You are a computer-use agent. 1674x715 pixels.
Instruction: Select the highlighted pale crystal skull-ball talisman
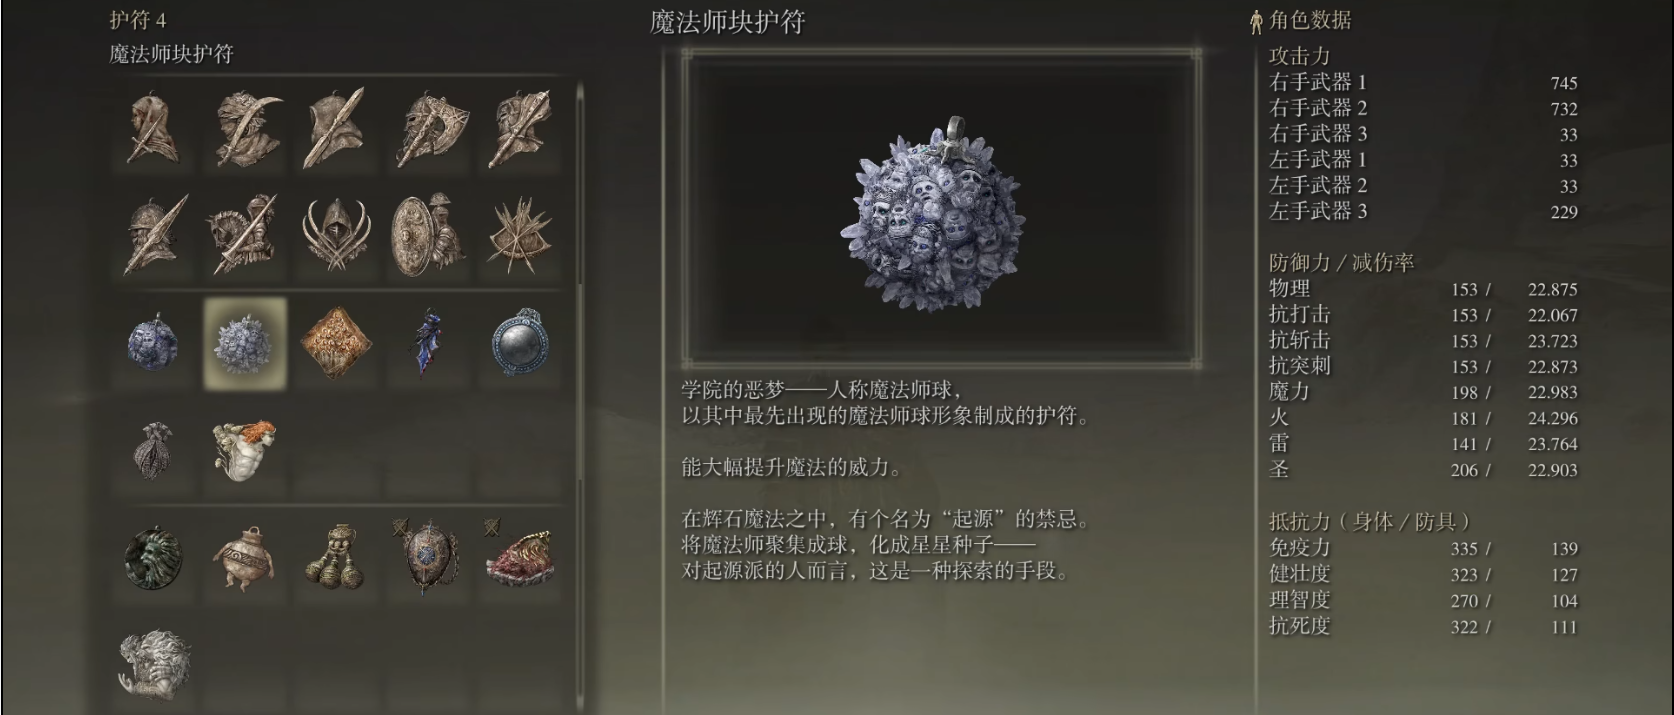click(245, 343)
